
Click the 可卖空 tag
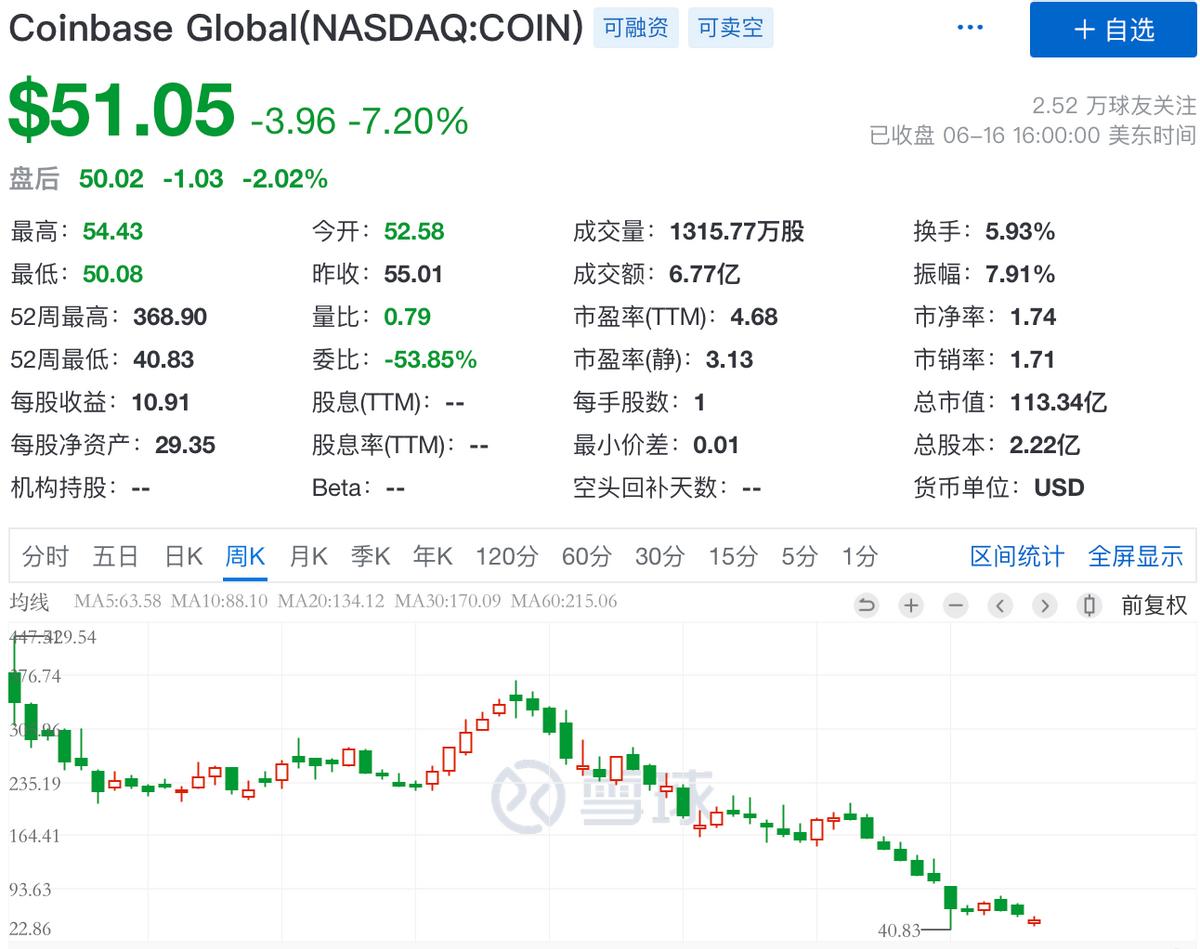click(x=730, y=28)
